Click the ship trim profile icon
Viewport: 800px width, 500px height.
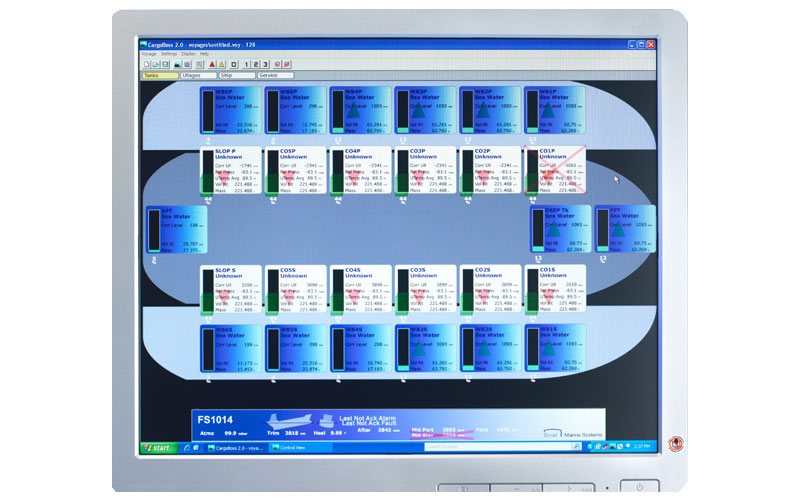tap(289, 421)
